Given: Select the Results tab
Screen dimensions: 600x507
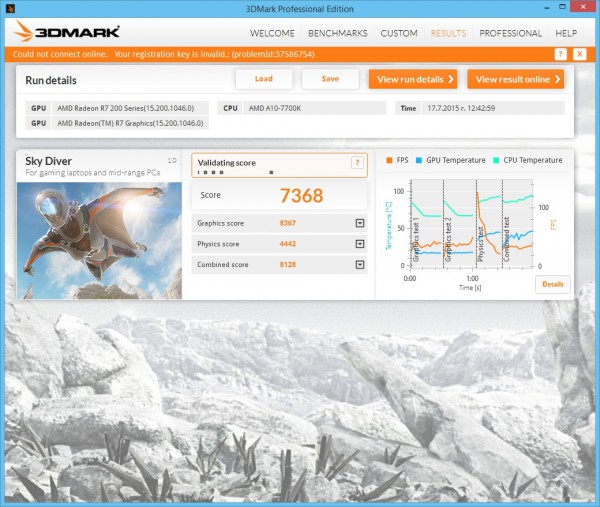Looking at the screenshot, I should 448,33.
